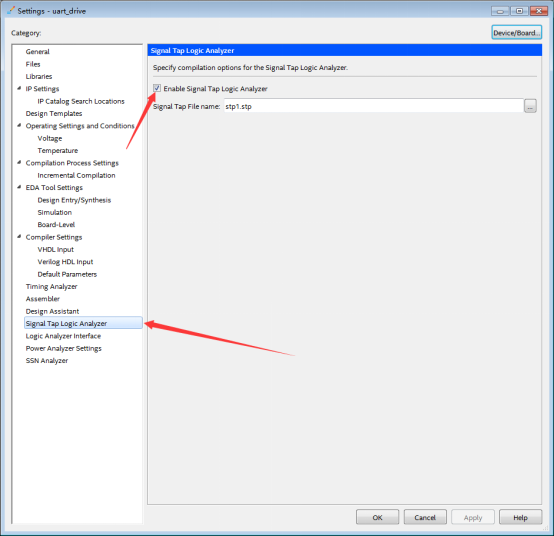Open the Logic Analyzer Interface category
Screen dimensions: 554x536
[x=63, y=336]
